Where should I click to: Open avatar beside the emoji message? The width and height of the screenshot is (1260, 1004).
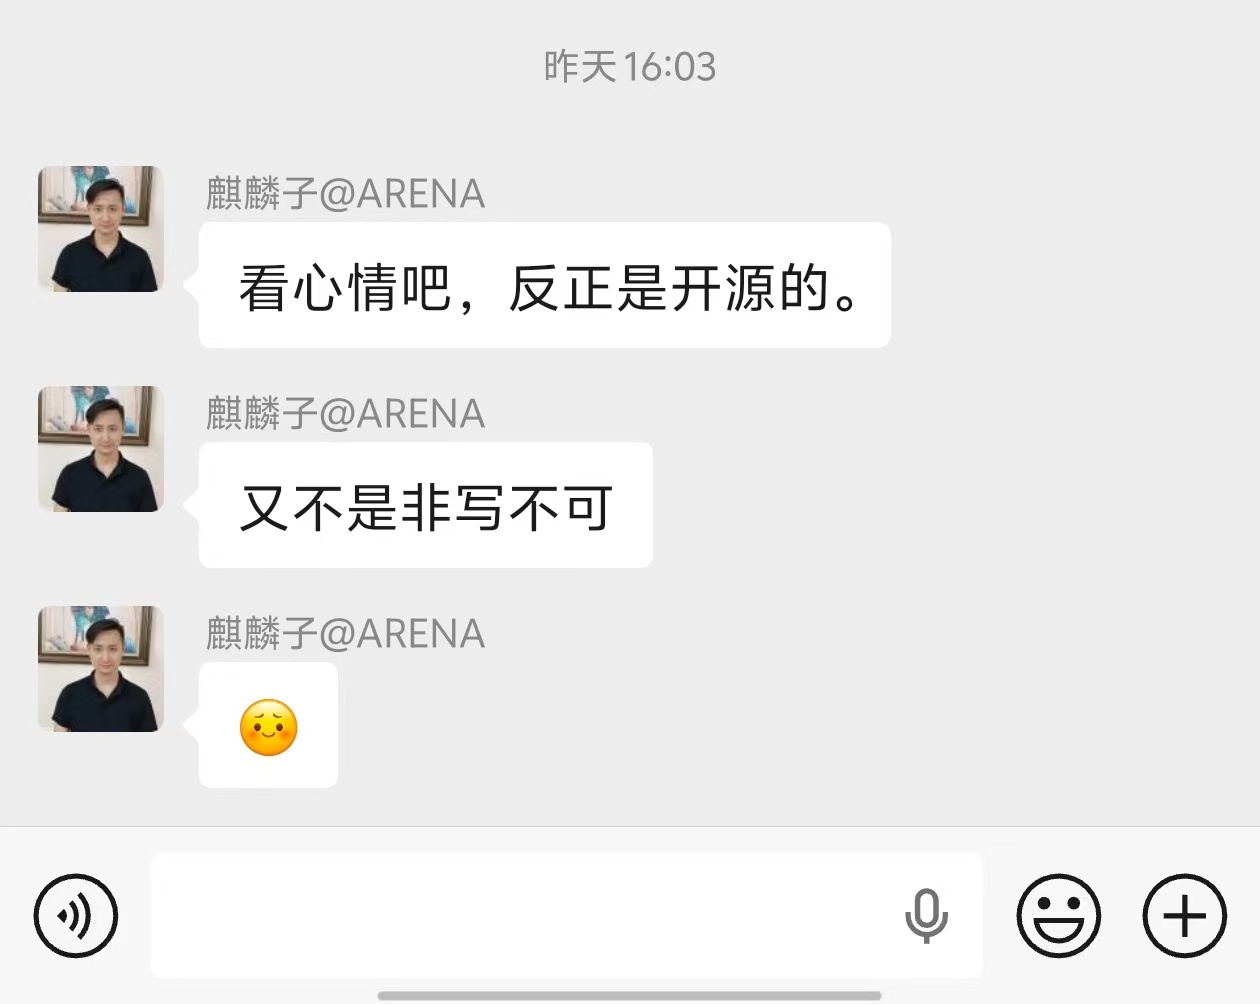tap(101, 669)
